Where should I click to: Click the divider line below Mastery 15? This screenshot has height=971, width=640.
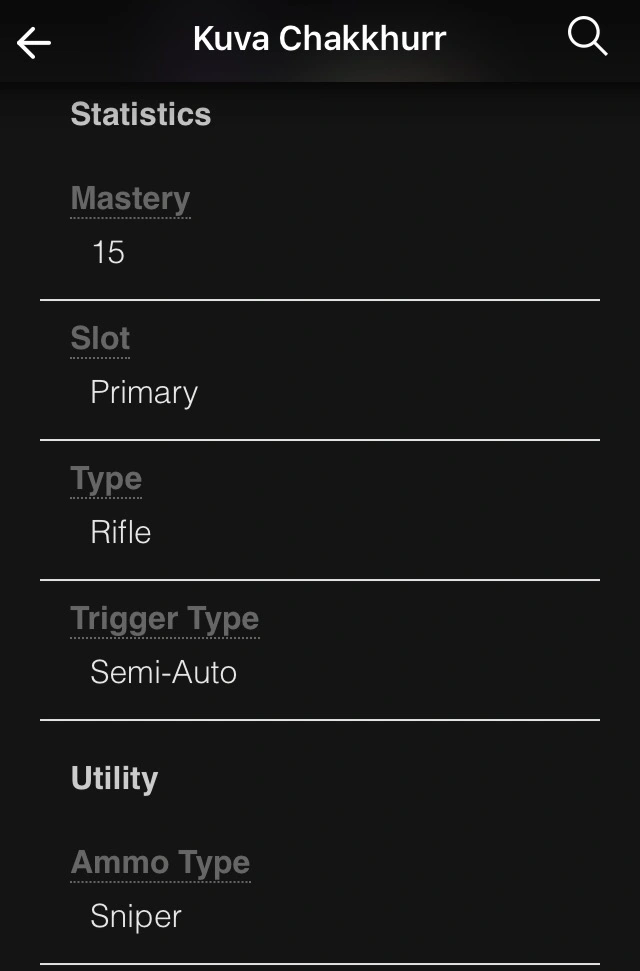point(320,300)
